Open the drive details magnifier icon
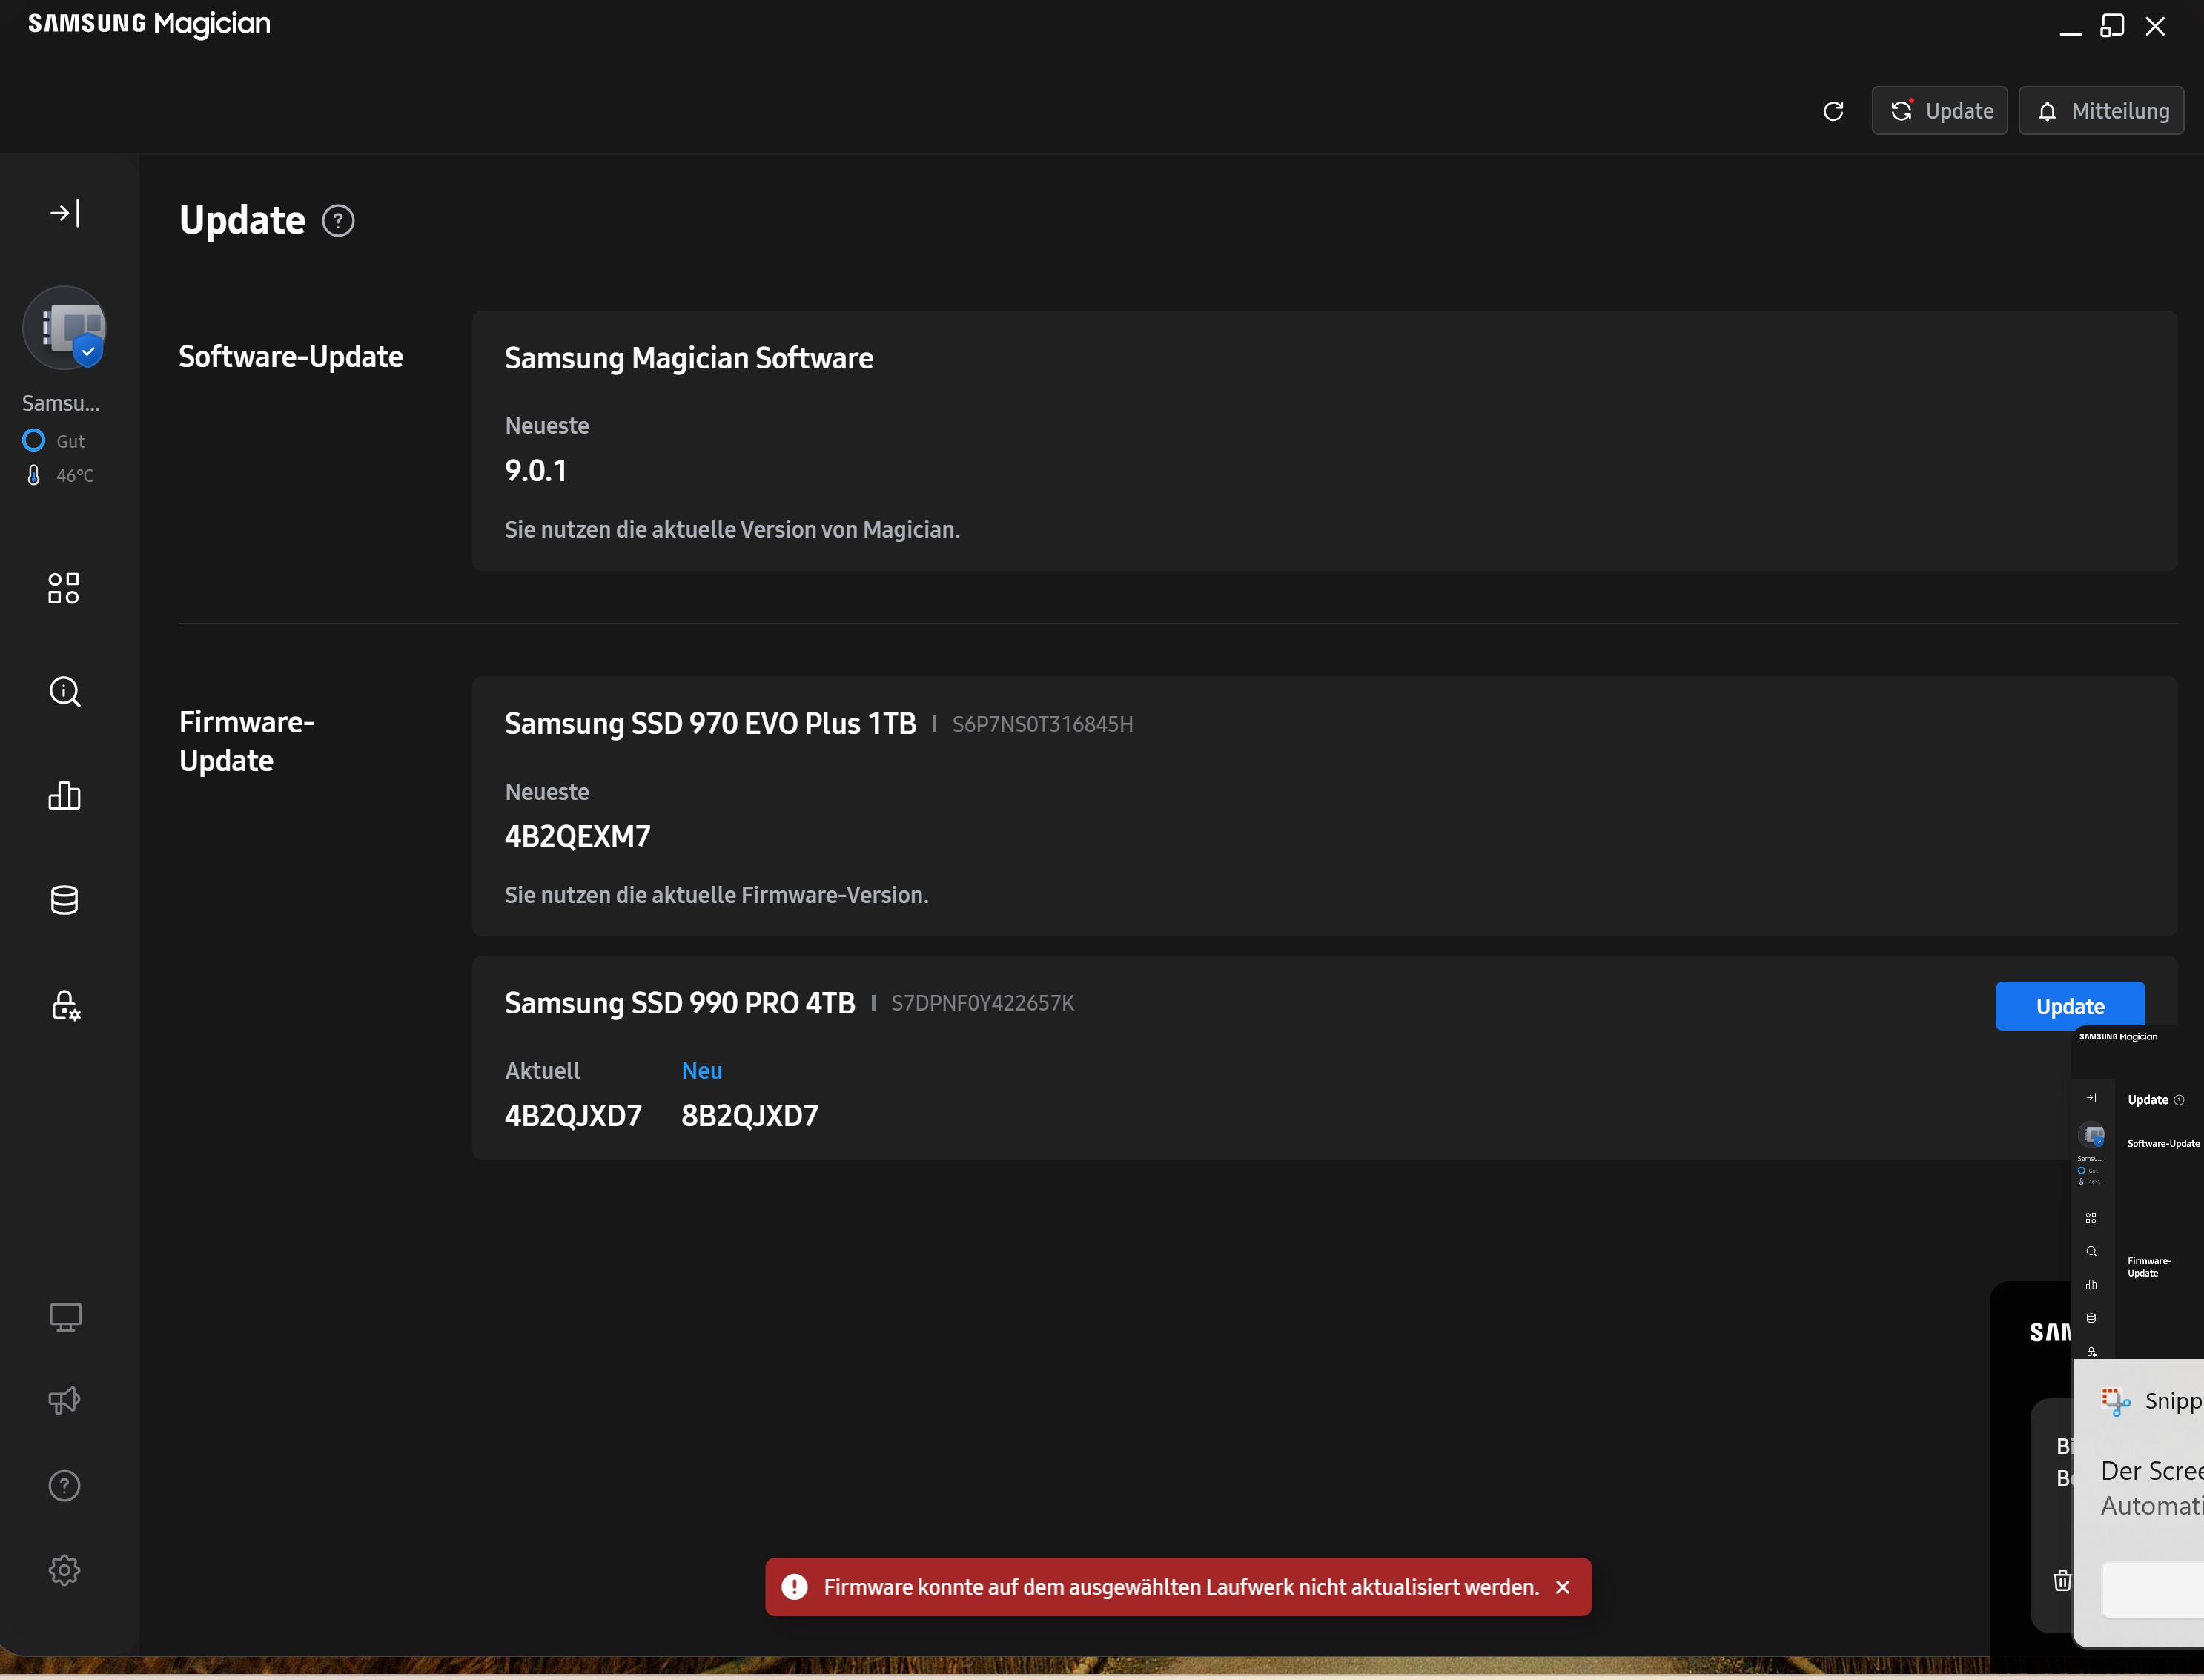Image resolution: width=2204 pixels, height=1680 pixels. (x=65, y=692)
